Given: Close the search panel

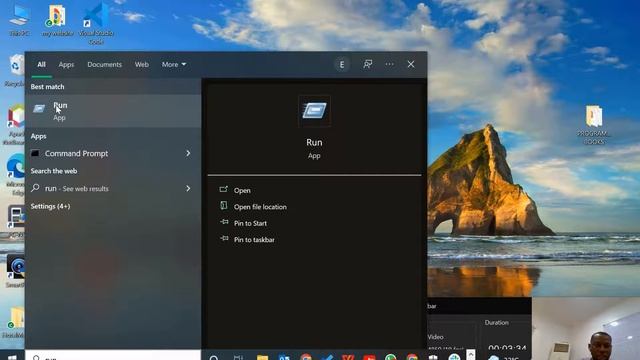Looking at the screenshot, I should tap(411, 64).
